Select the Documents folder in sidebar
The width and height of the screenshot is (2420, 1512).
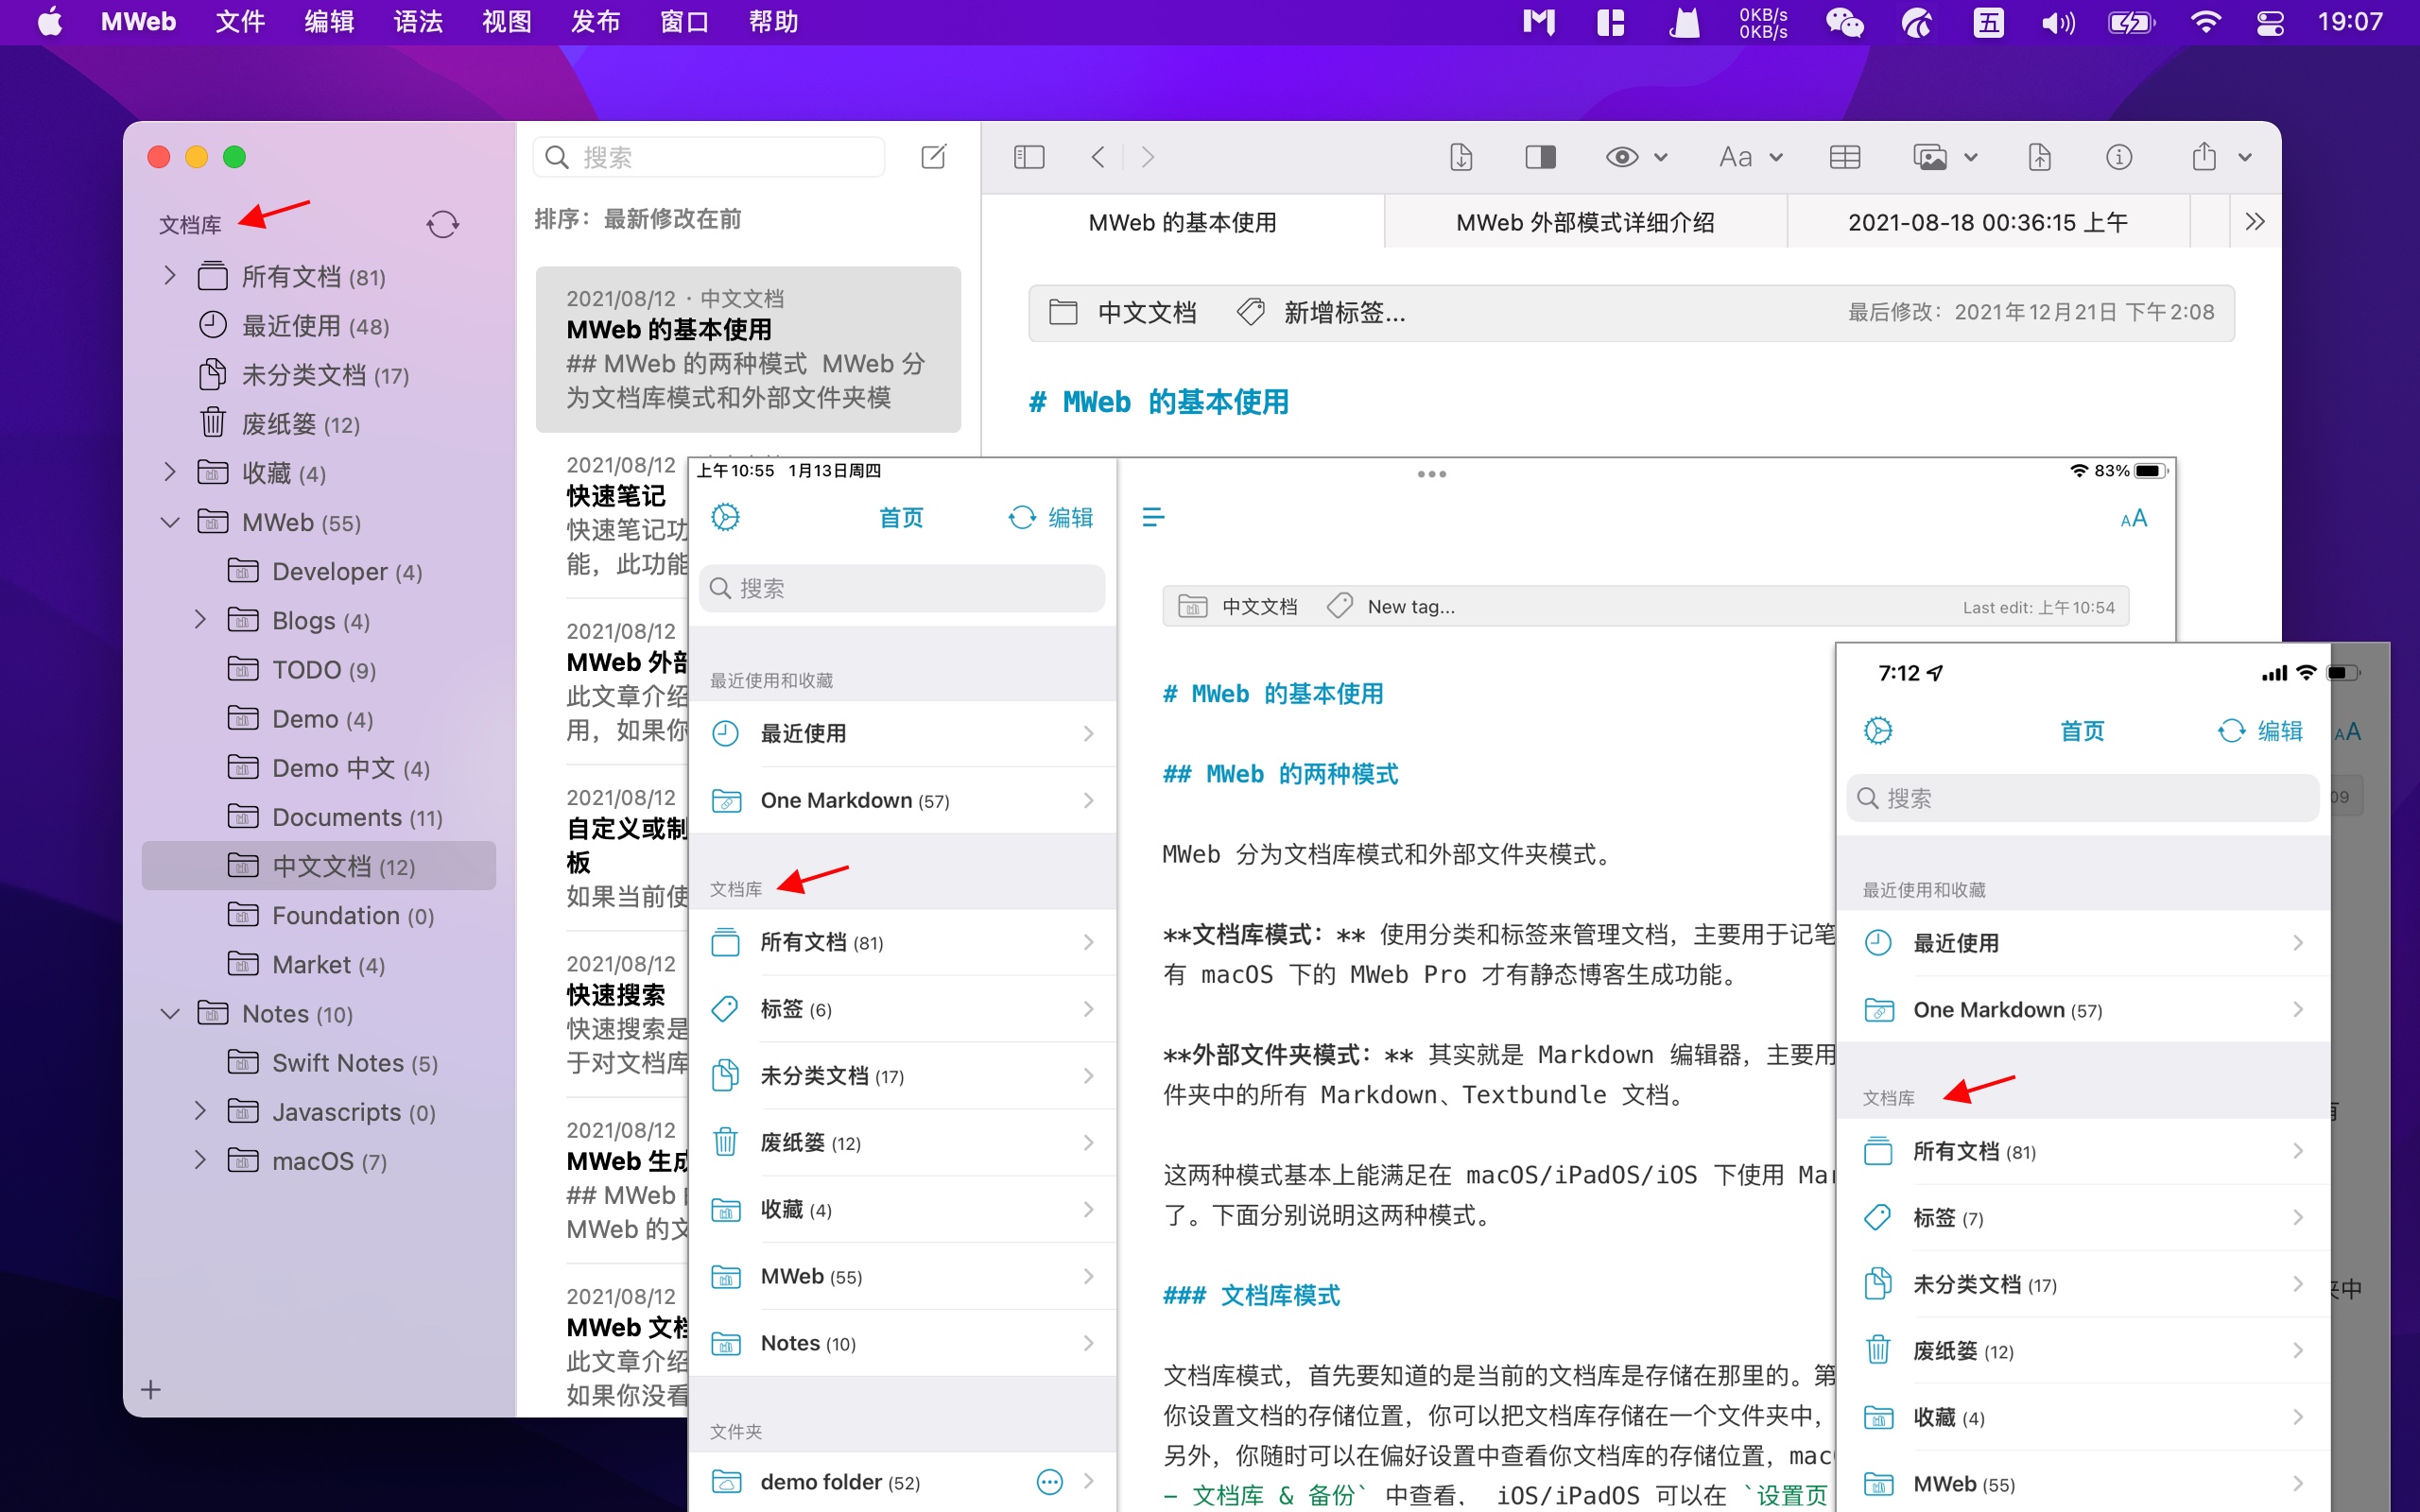337,817
